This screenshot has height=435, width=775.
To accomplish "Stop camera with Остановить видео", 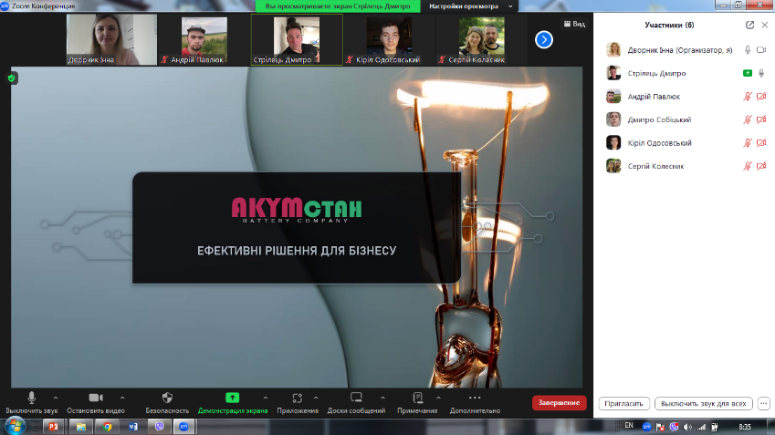I will click(96, 397).
